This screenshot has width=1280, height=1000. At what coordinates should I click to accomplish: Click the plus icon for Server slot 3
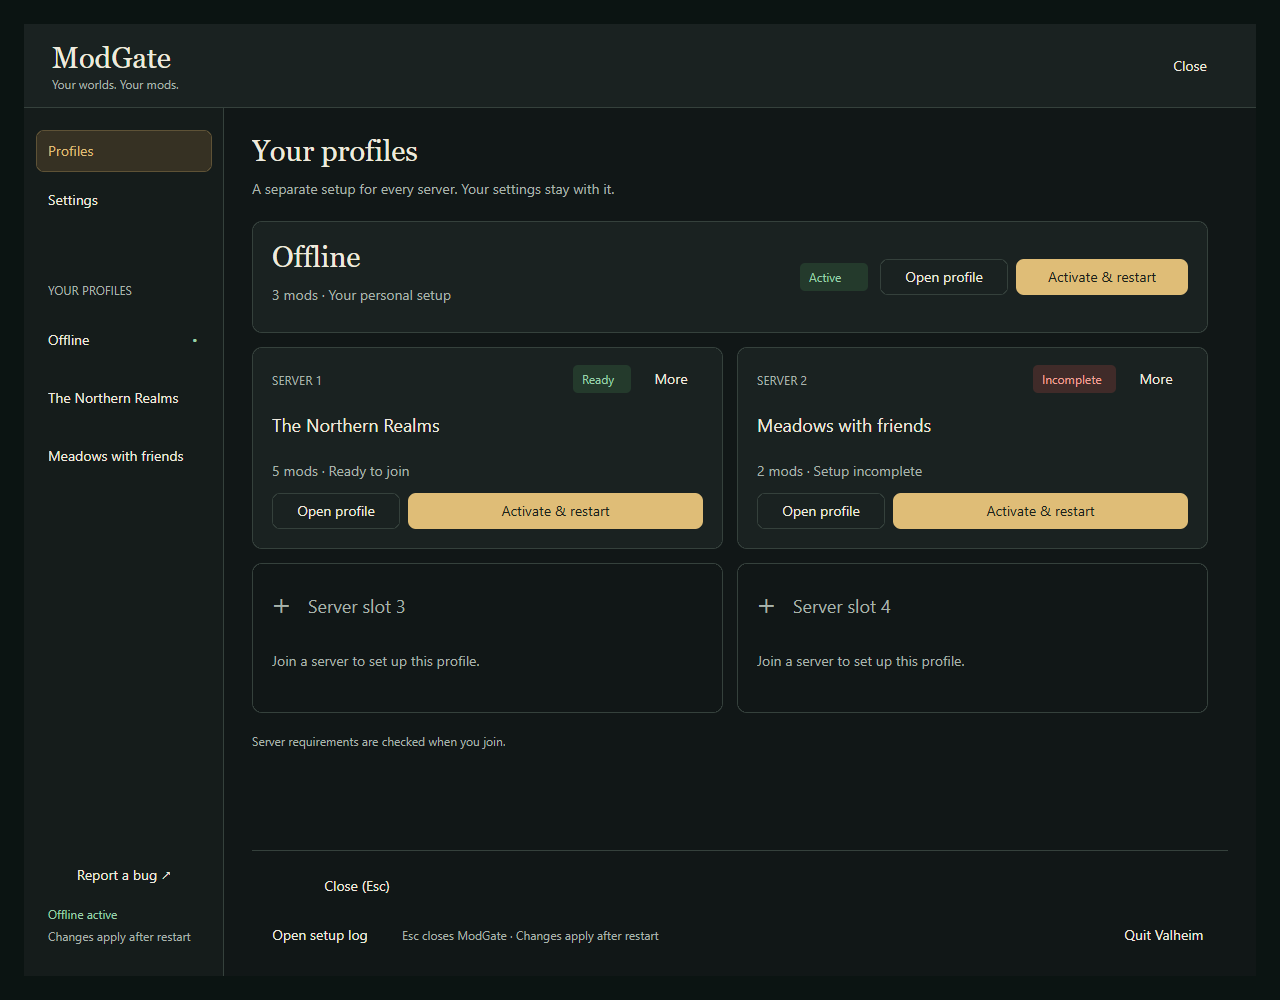[x=281, y=606]
